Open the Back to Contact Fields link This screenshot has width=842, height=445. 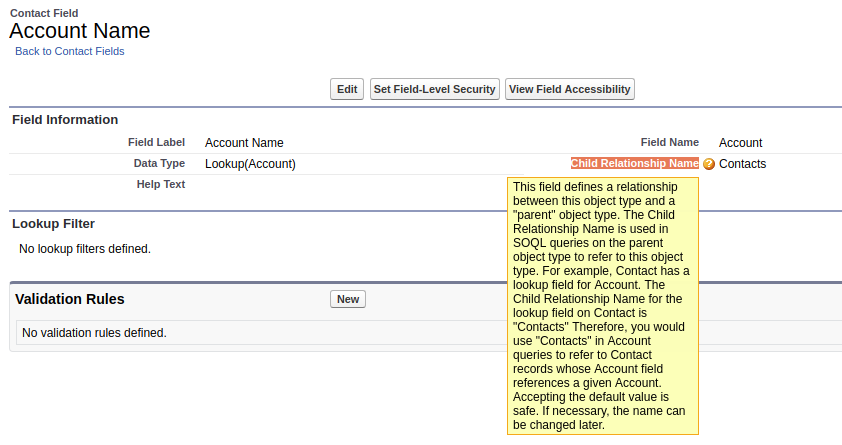(x=70, y=51)
